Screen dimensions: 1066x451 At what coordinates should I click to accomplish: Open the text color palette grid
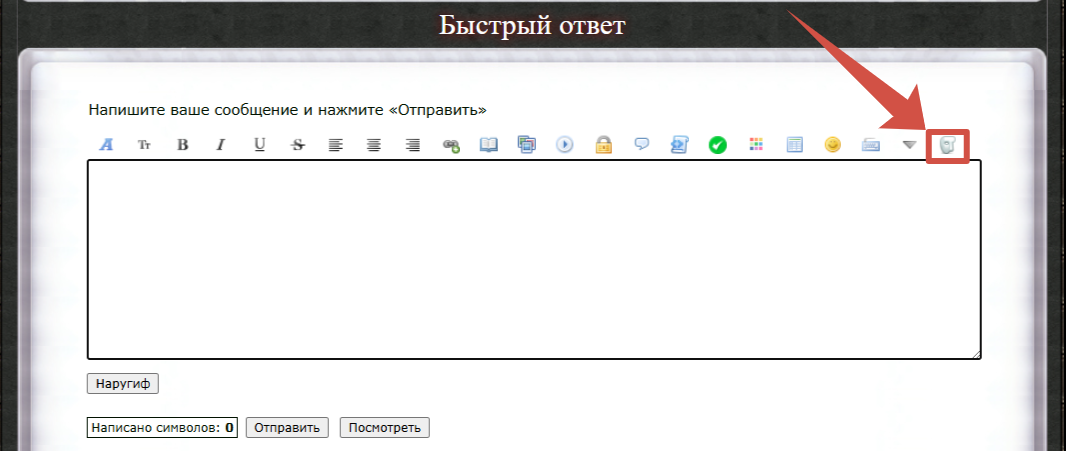756,145
